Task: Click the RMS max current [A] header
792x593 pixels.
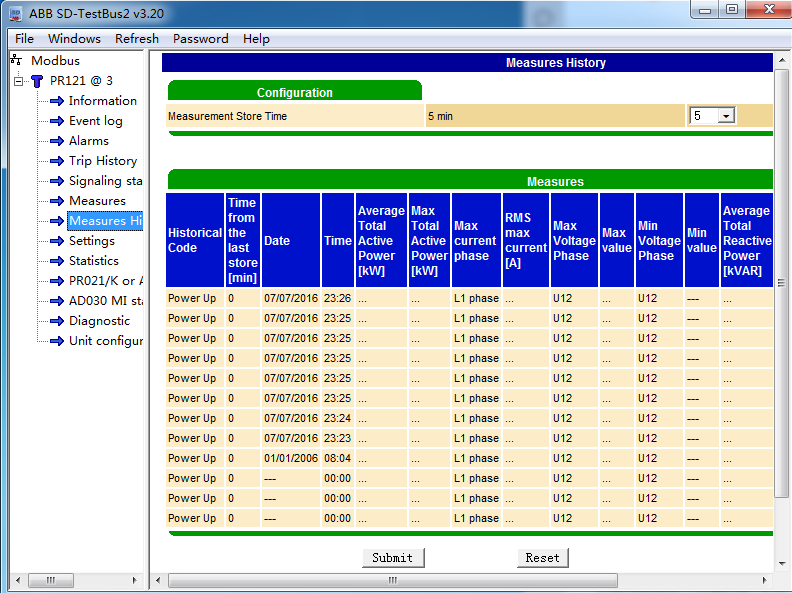Action: point(526,240)
